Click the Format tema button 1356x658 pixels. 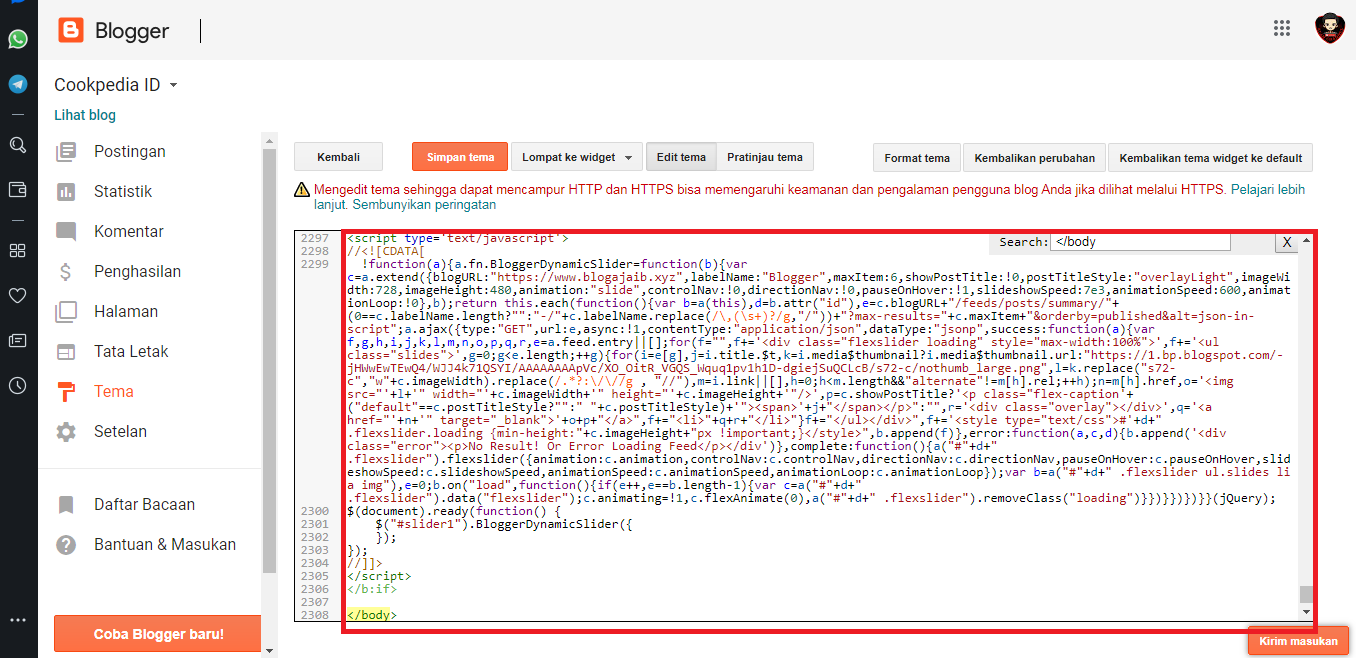pyautogui.click(x=917, y=158)
